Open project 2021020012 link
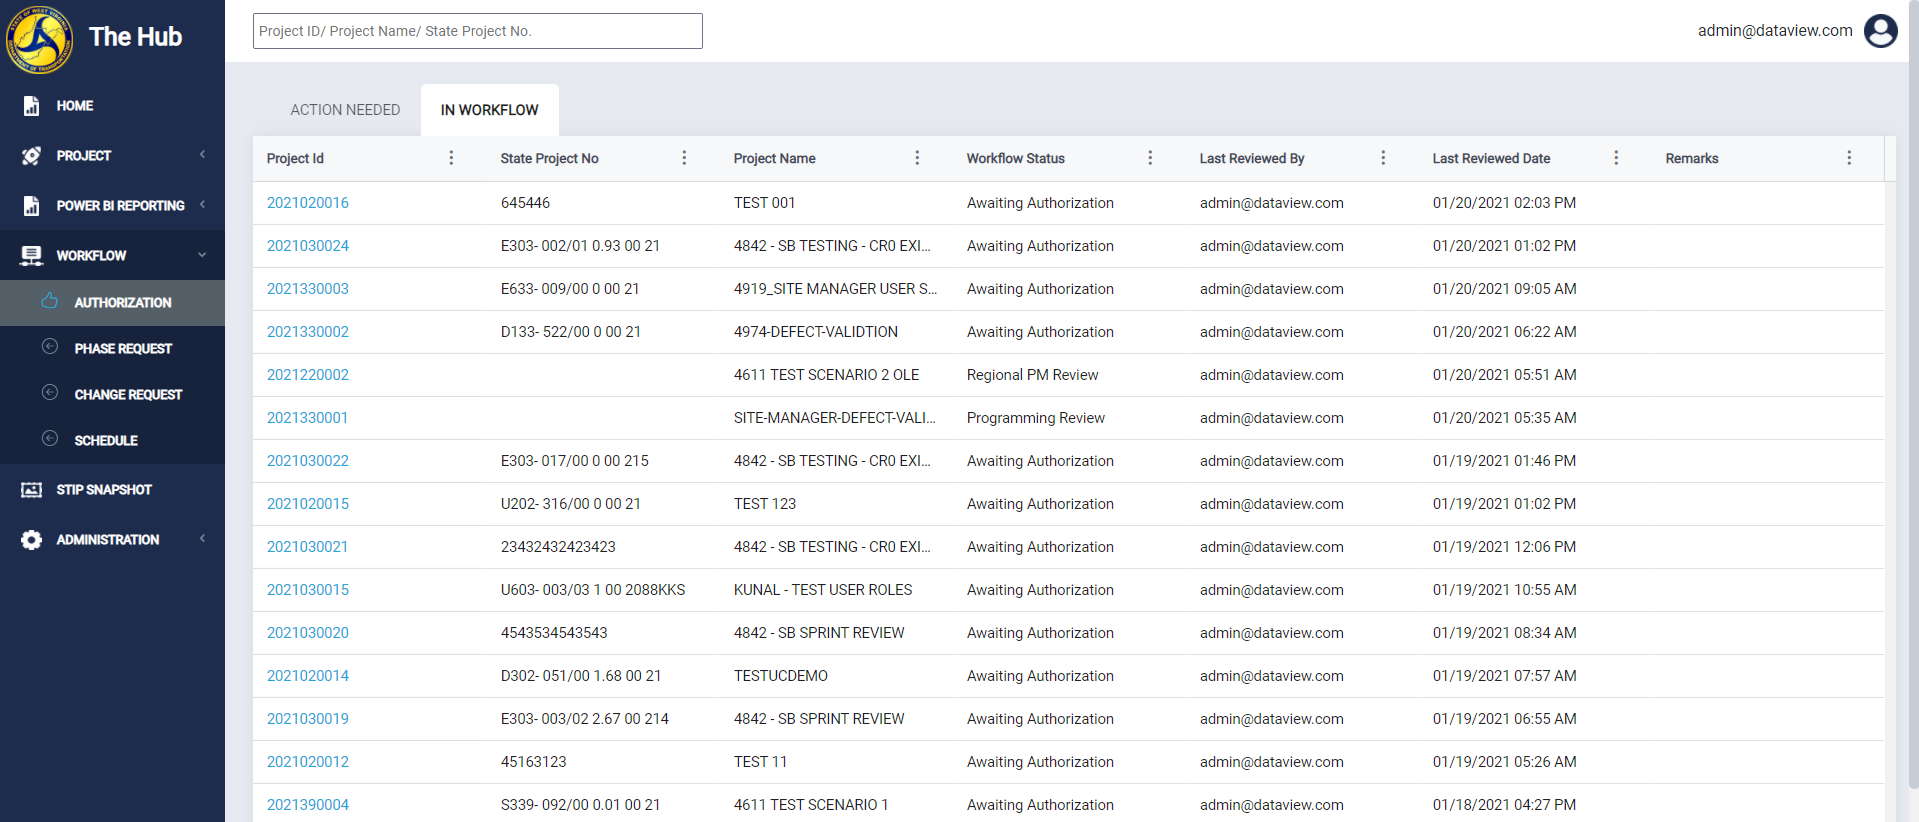This screenshot has width=1919, height=822. click(308, 762)
